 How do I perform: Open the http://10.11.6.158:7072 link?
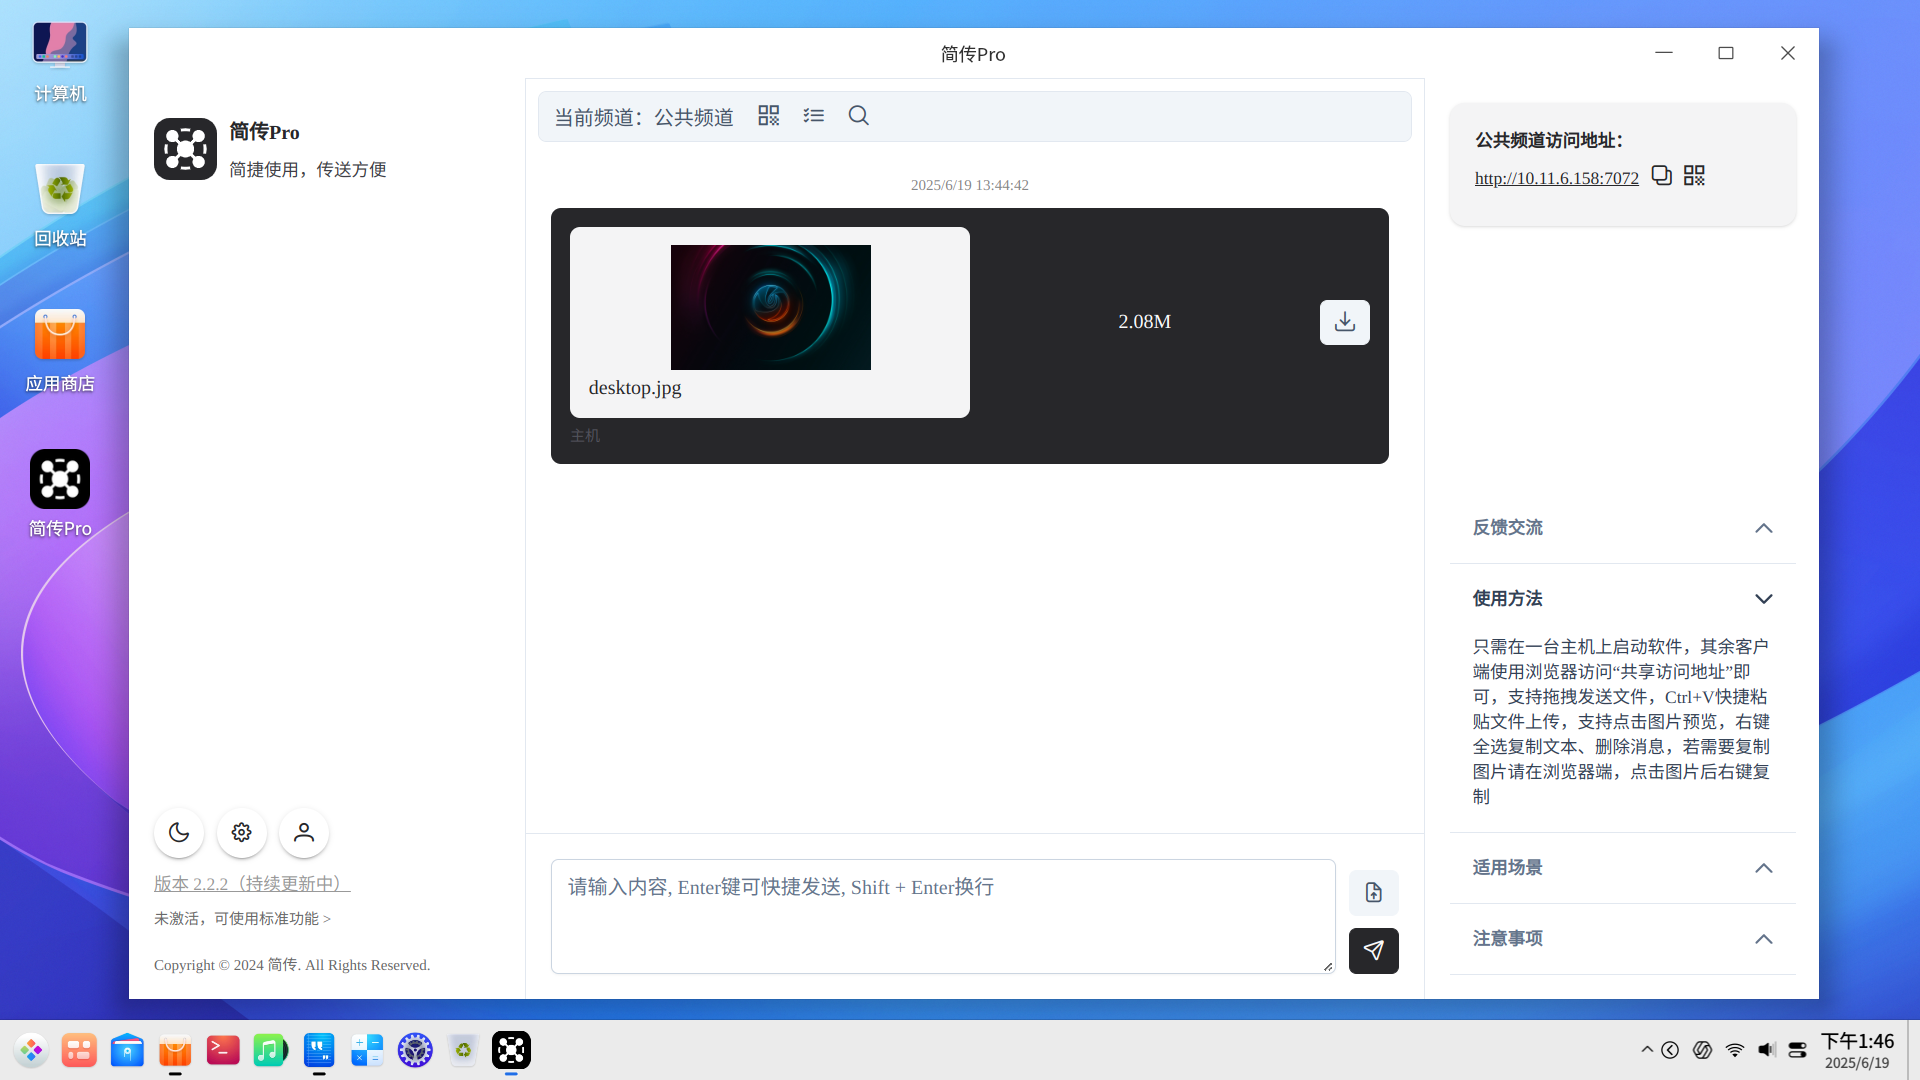pos(1557,178)
